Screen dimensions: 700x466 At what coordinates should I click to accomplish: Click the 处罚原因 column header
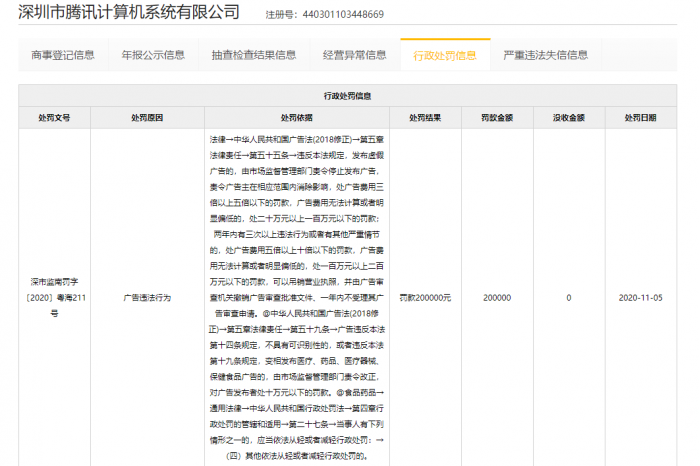[x=146, y=117]
